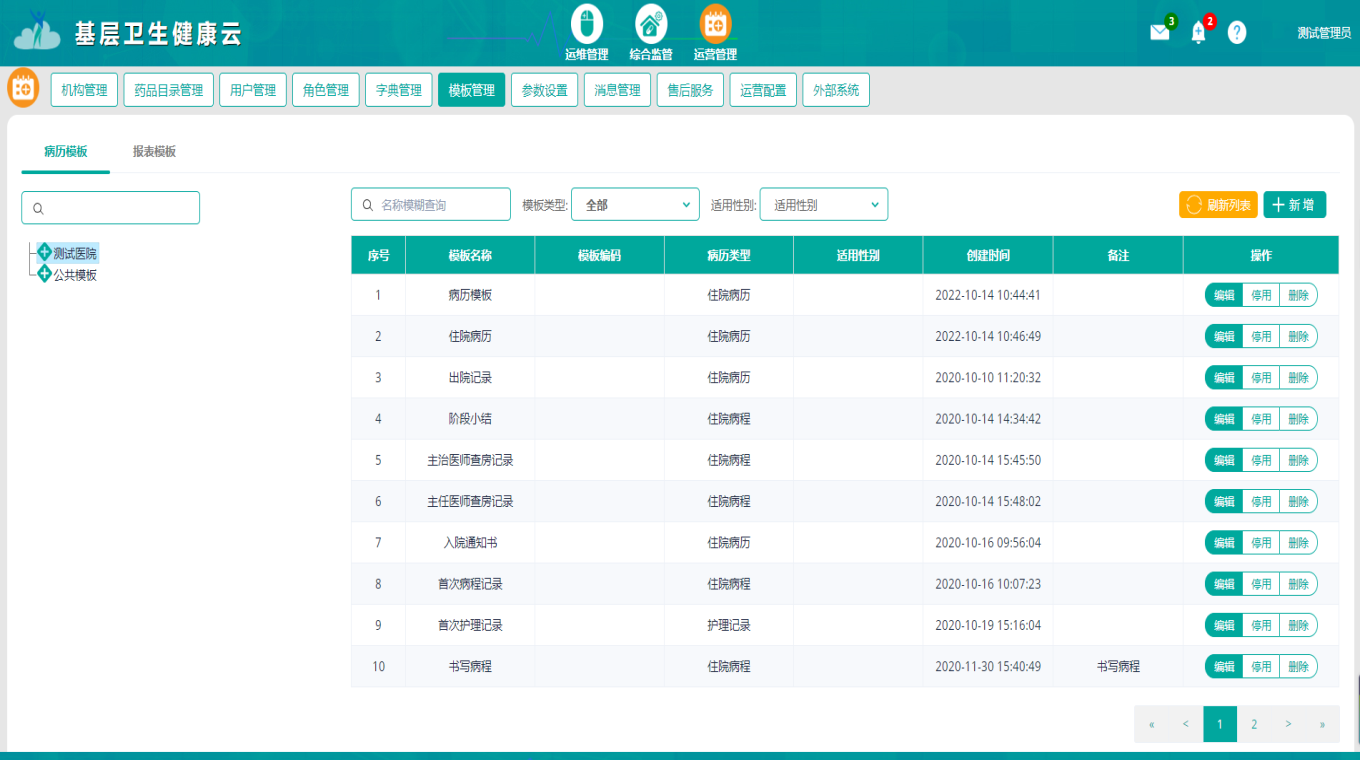1360x760 pixels.
Task: Click the 刷新列表 button
Action: click(x=1218, y=205)
